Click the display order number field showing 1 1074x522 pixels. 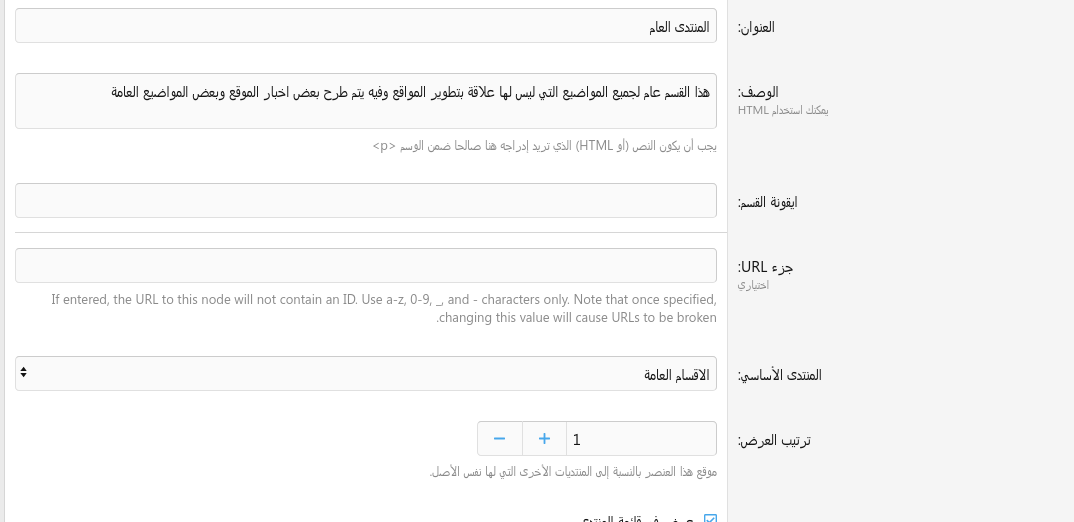click(x=640, y=439)
